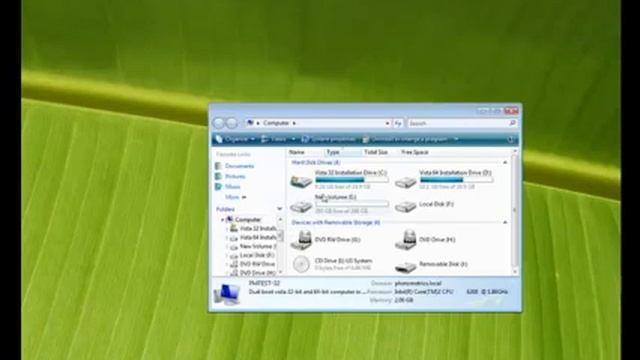This screenshot has width=640, height=360.
Task: Click the Forward navigation arrow button
Action: click(x=231, y=123)
